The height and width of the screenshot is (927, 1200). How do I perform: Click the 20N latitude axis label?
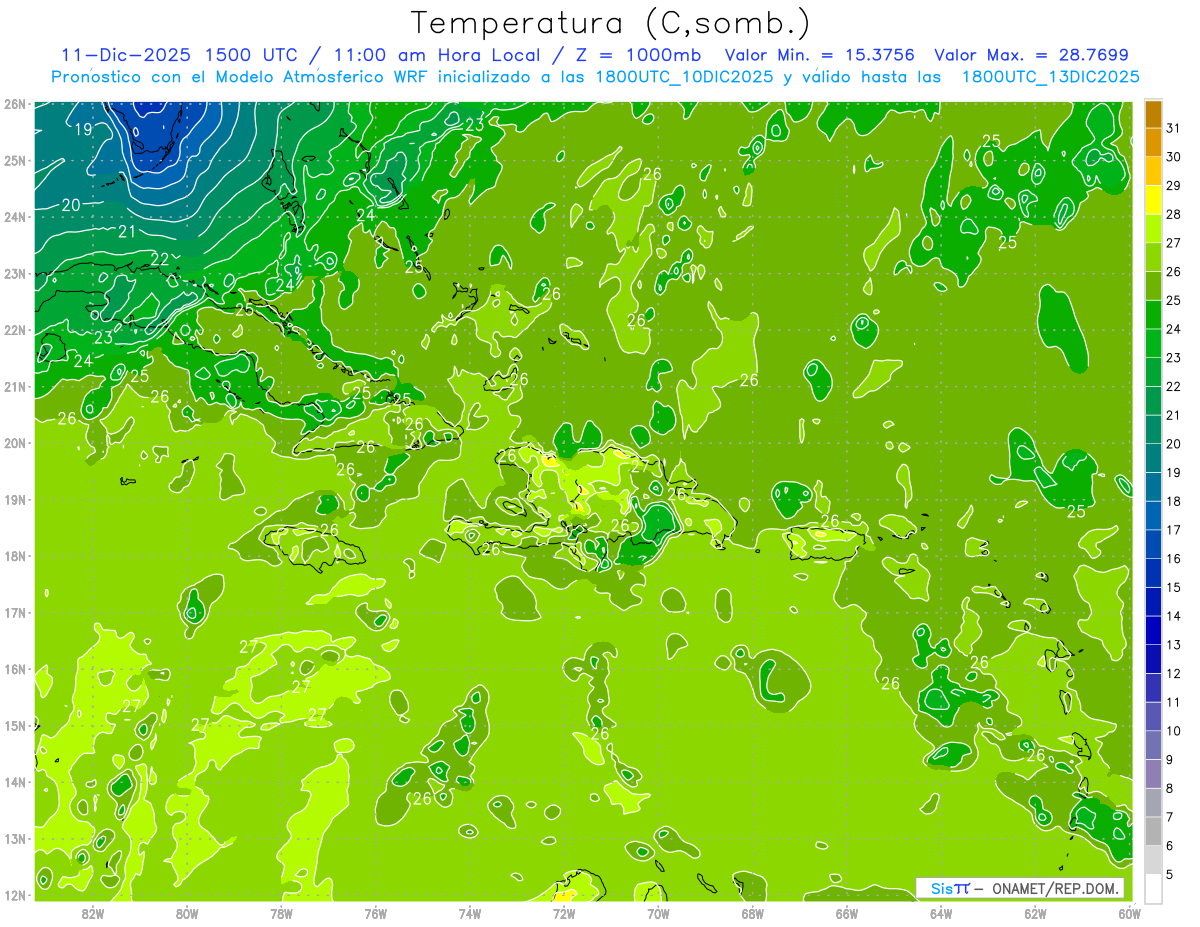[14, 443]
